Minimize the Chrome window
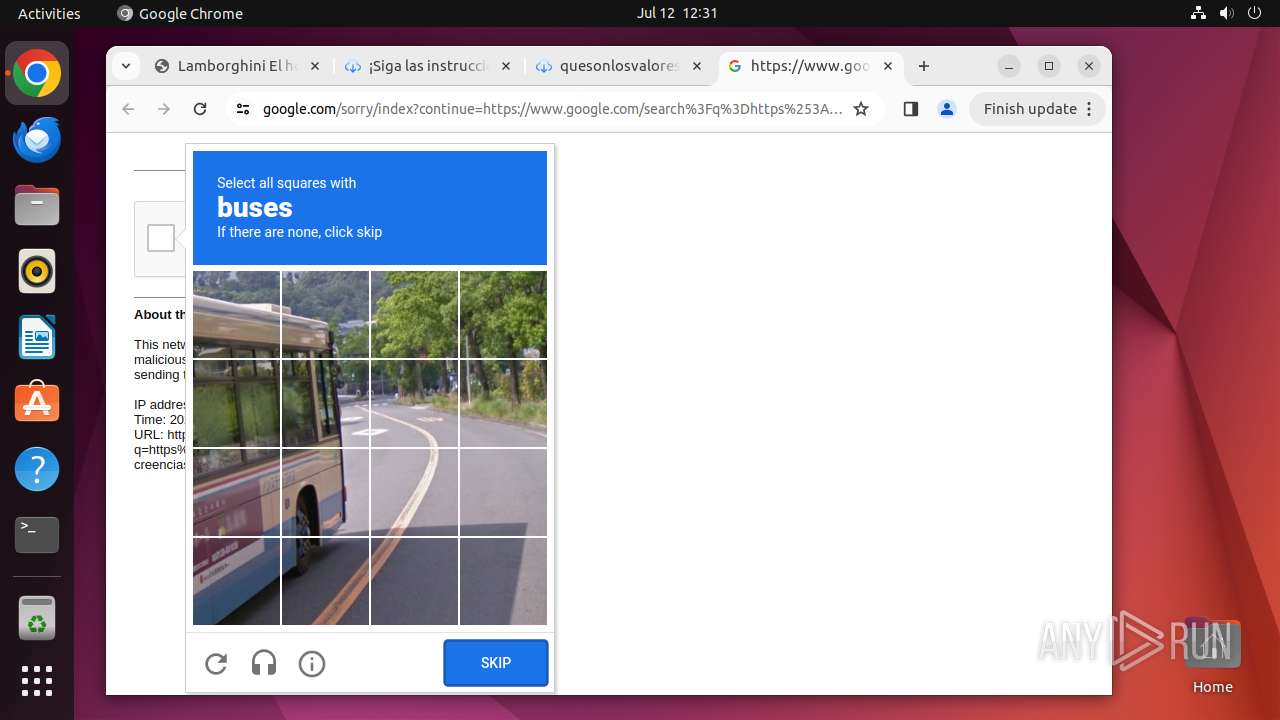This screenshot has height=720, width=1280. click(x=1009, y=66)
